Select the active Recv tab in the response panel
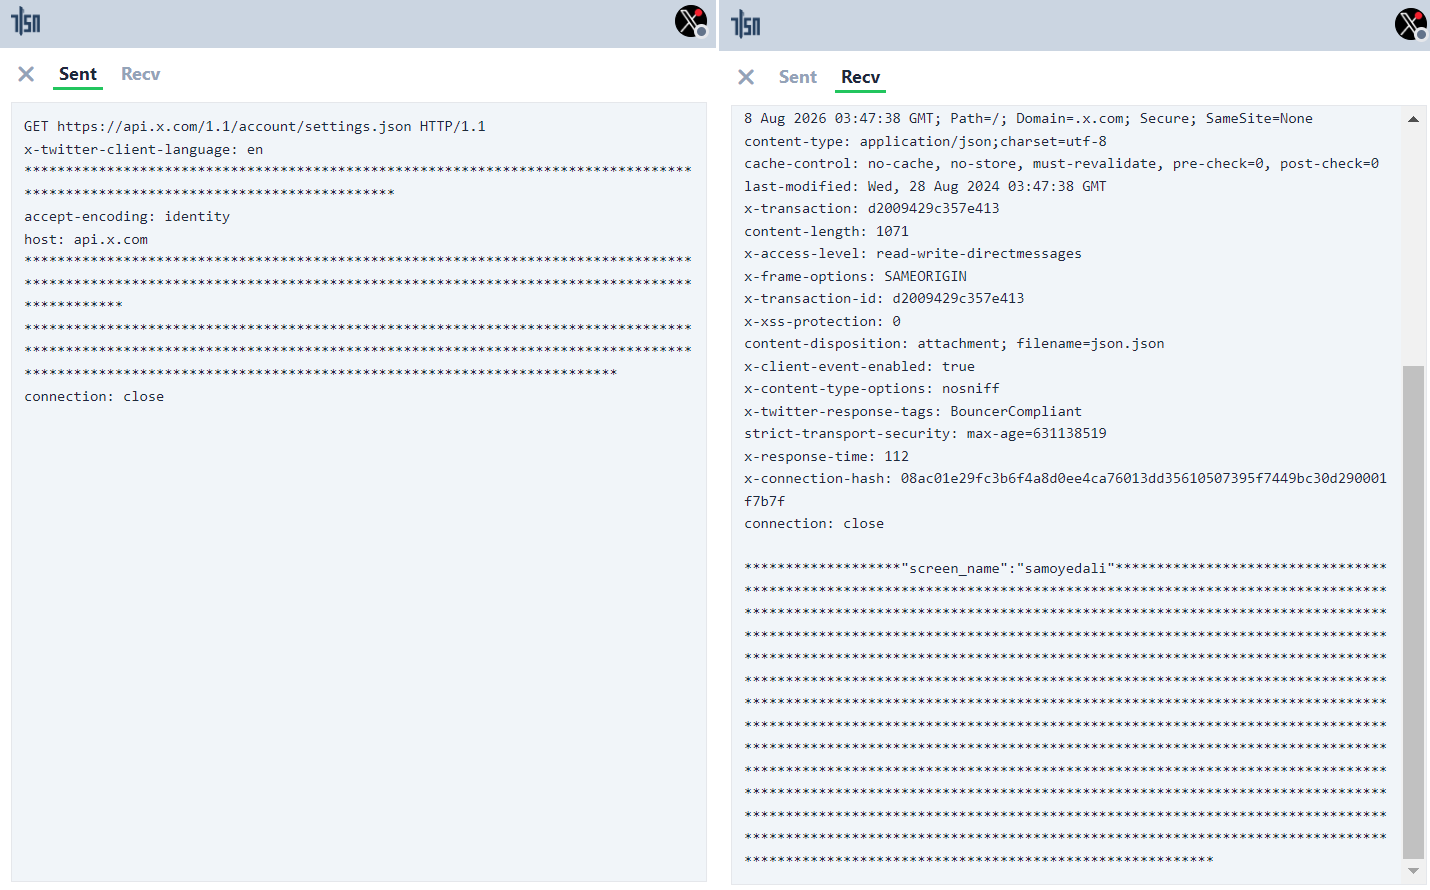1430x890 pixels. [860, 77]
